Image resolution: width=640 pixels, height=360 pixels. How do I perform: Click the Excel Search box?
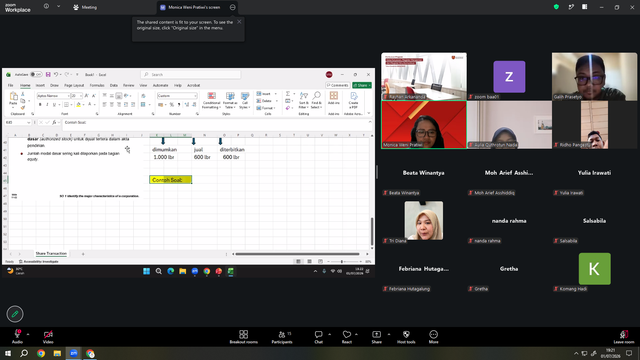191,75
